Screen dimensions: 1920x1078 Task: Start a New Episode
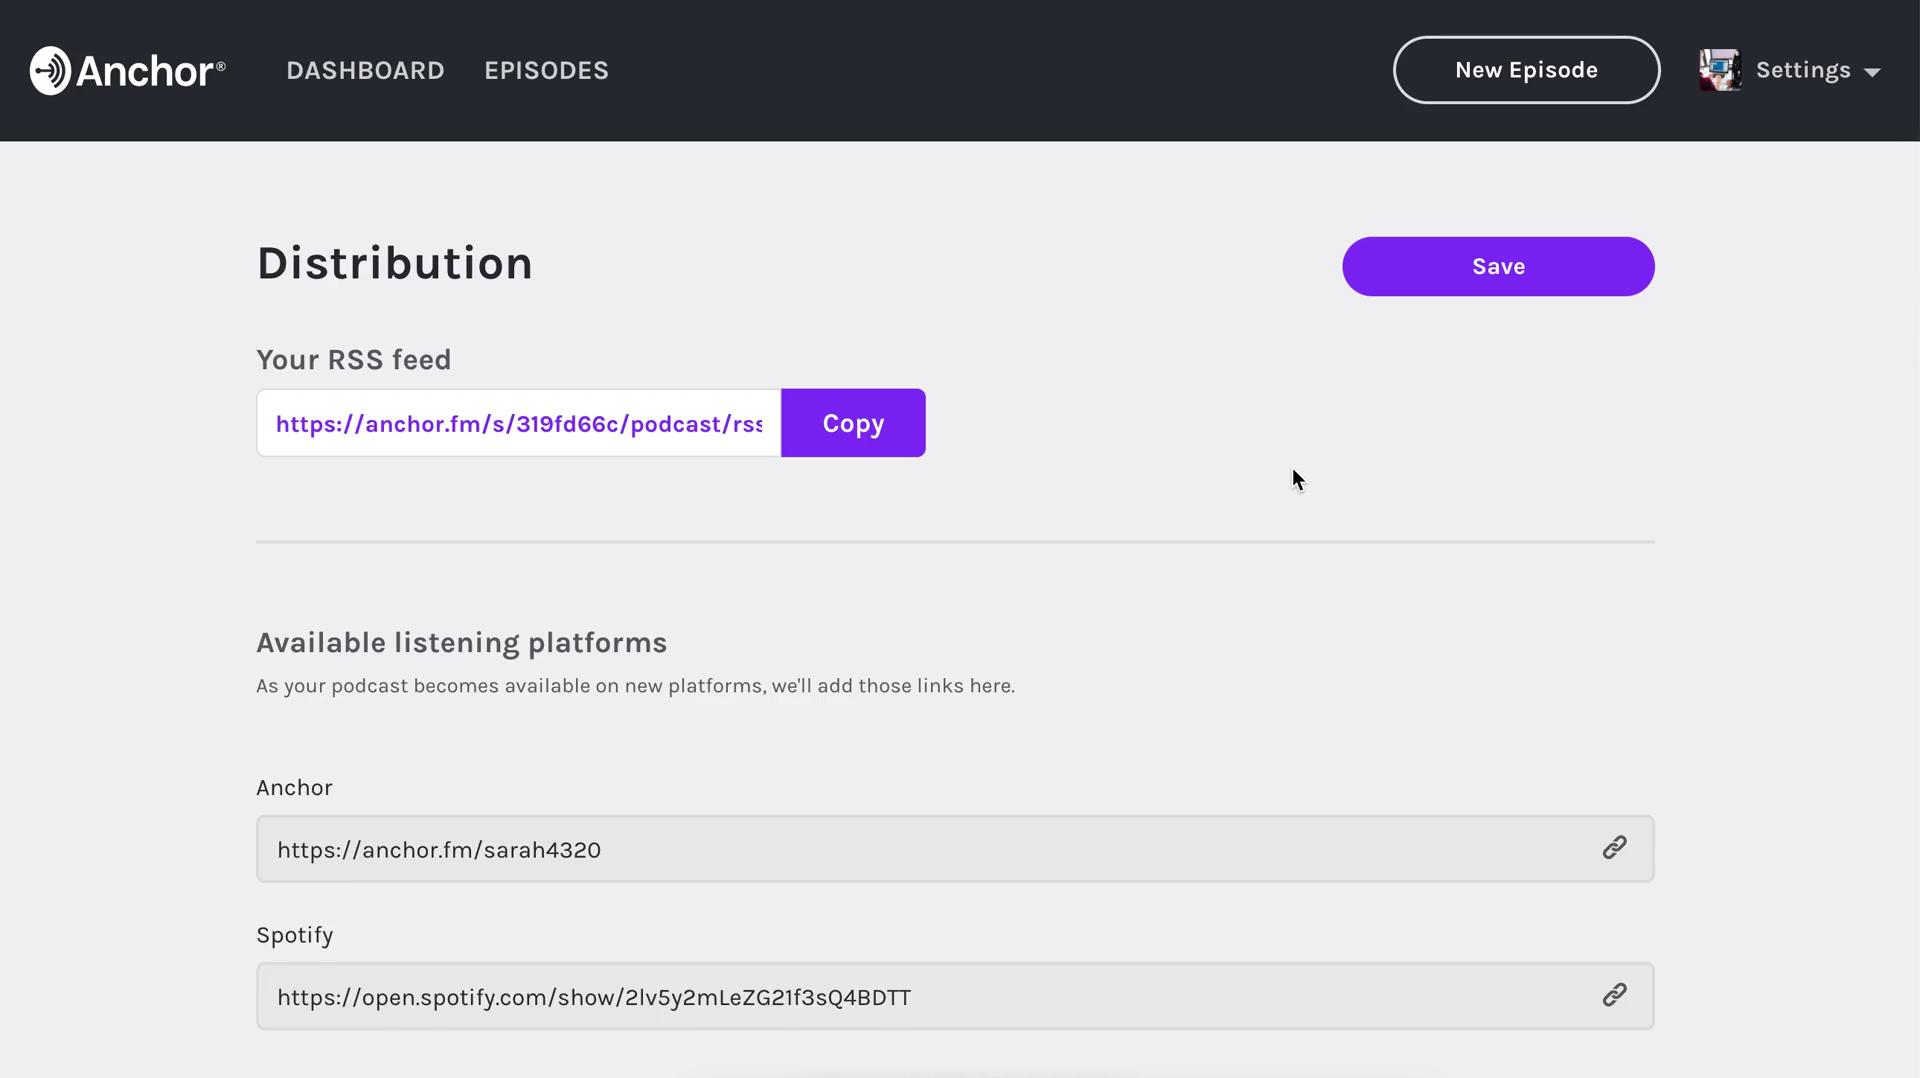pos(1525,70)
